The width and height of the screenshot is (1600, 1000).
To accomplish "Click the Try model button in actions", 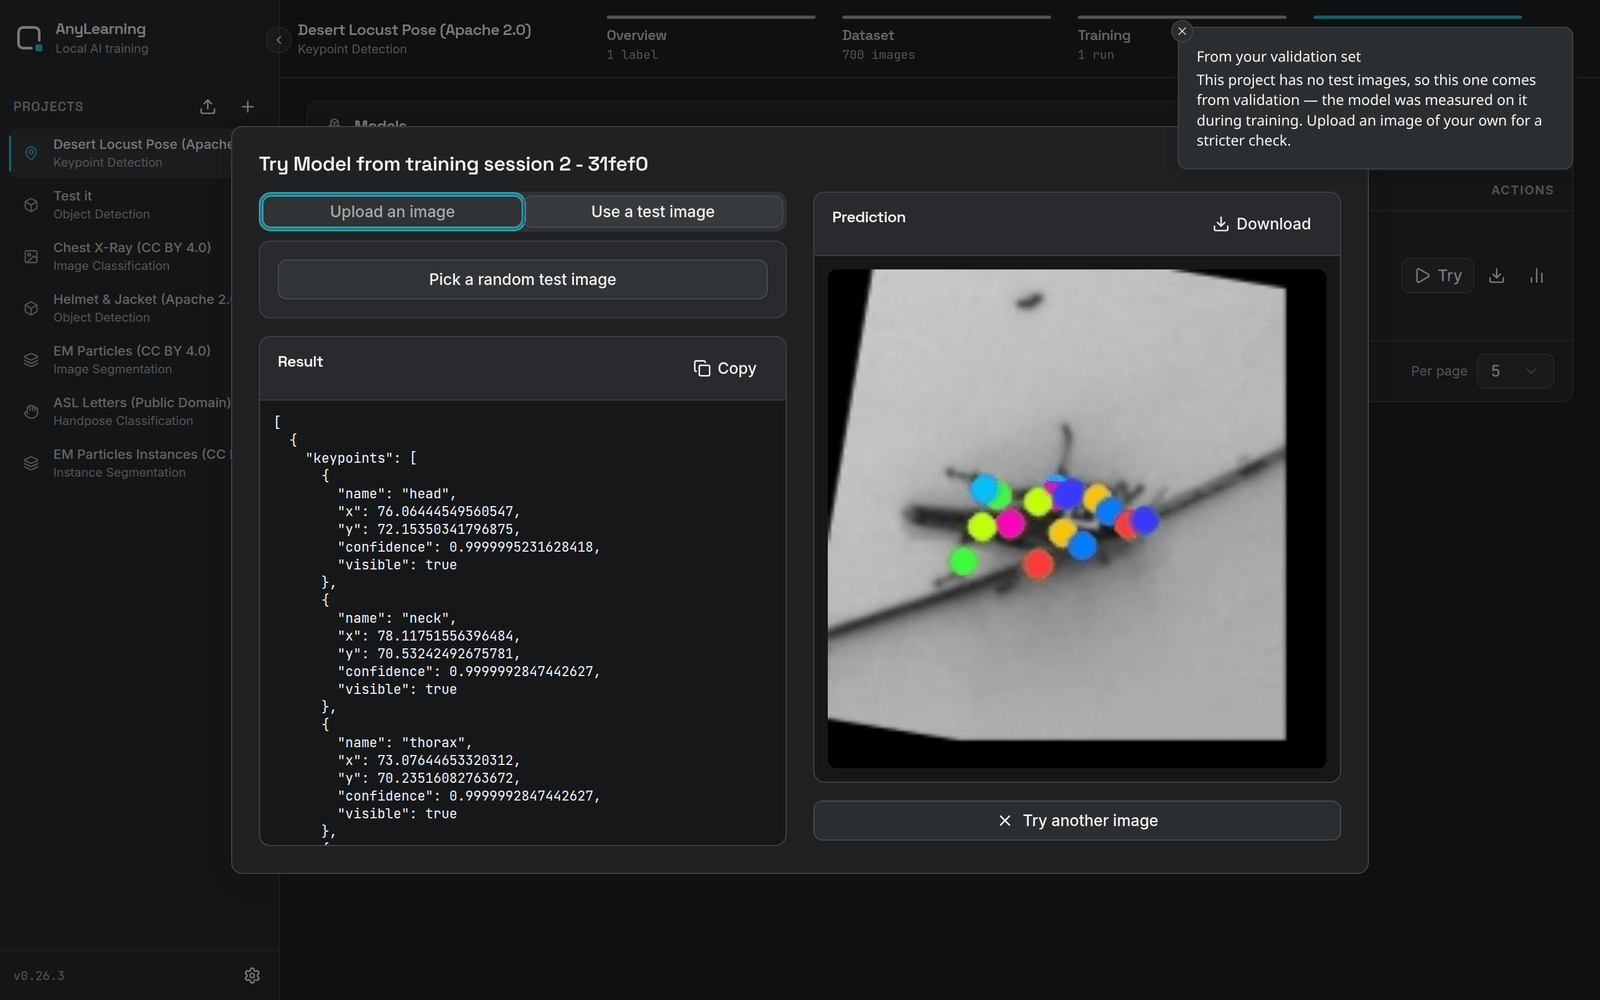I will pos(1438,276).
